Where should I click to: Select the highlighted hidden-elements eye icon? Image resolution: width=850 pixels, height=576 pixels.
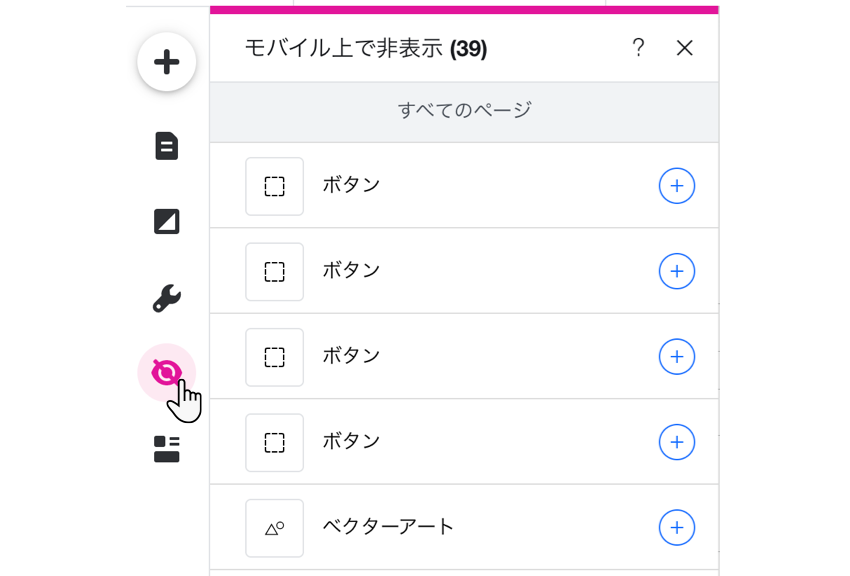(x=167, y=371)
